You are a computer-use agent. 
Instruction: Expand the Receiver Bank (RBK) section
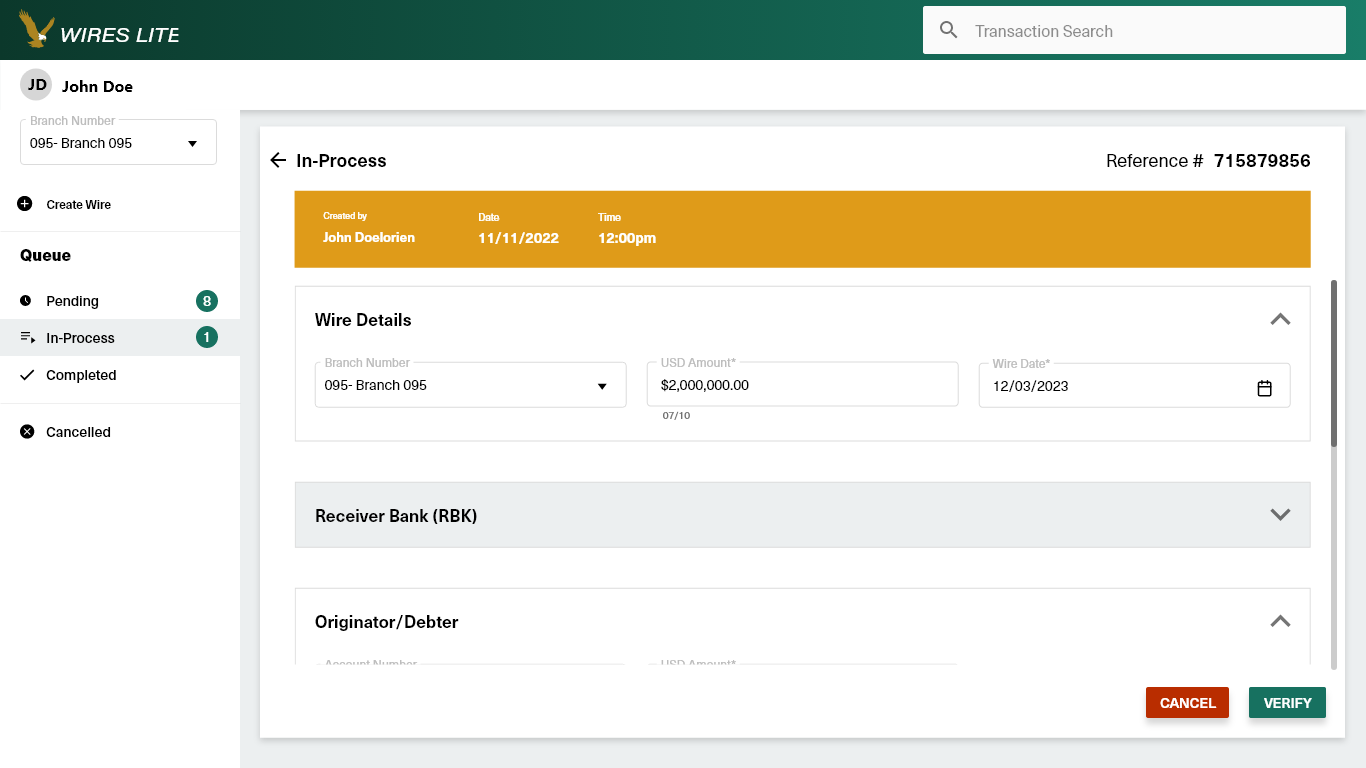[x=1280, y=515]
